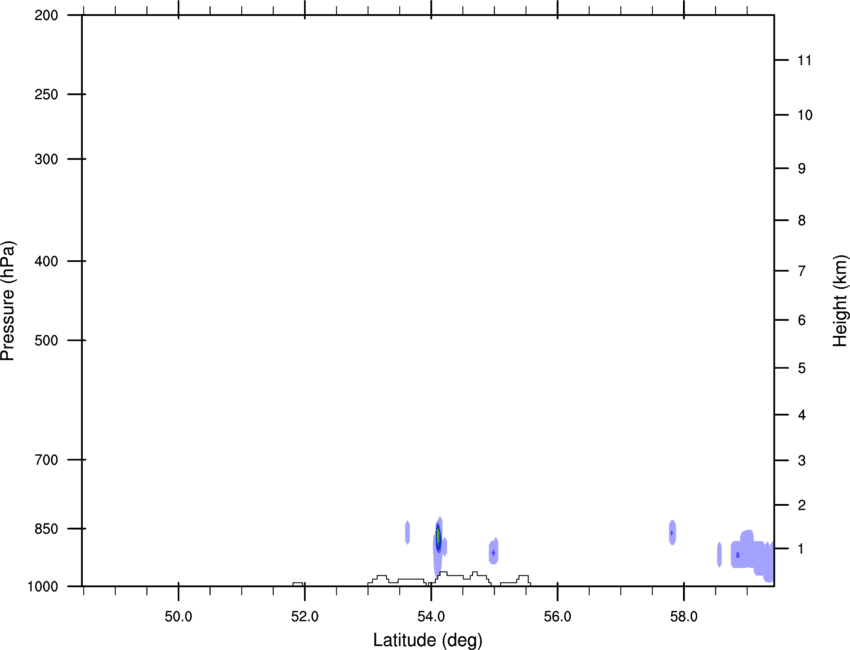Click the 300 pressure axis label
Image resolution: width=850 pixels, height=650 pixels.
(46, 159)
